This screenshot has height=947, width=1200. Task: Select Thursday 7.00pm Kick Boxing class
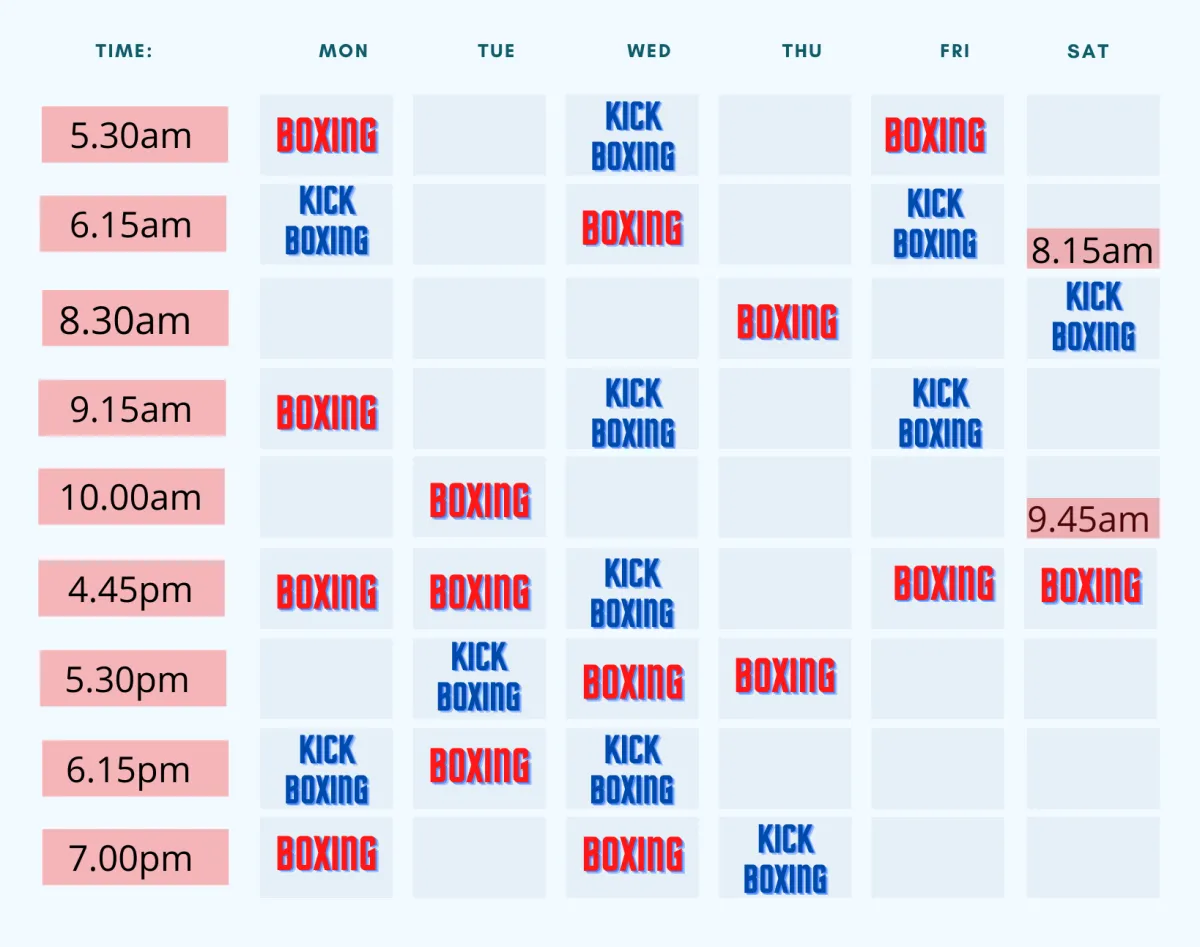(785, 857)
